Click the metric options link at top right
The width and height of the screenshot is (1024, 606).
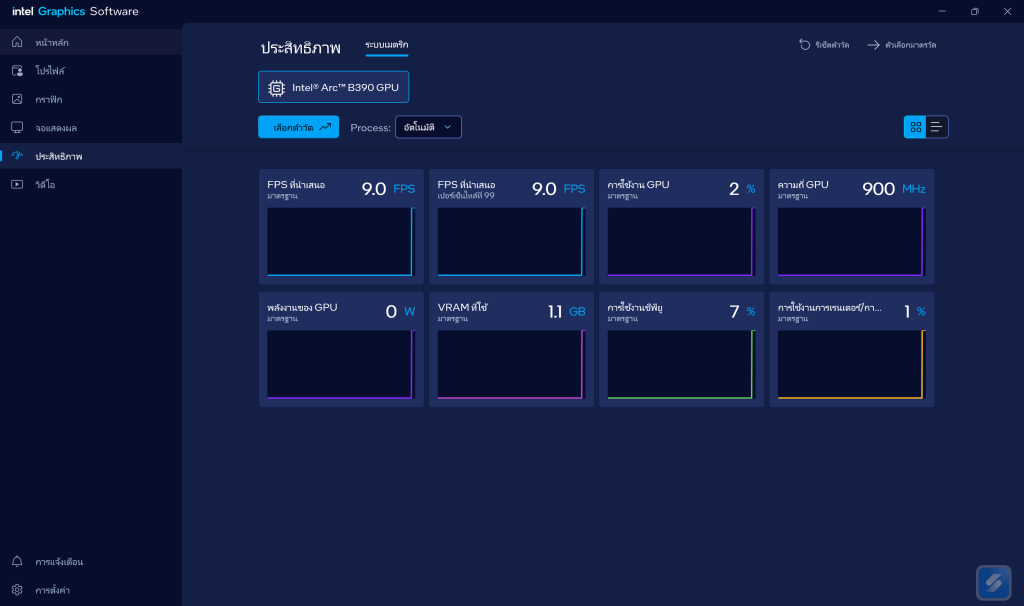902,45
